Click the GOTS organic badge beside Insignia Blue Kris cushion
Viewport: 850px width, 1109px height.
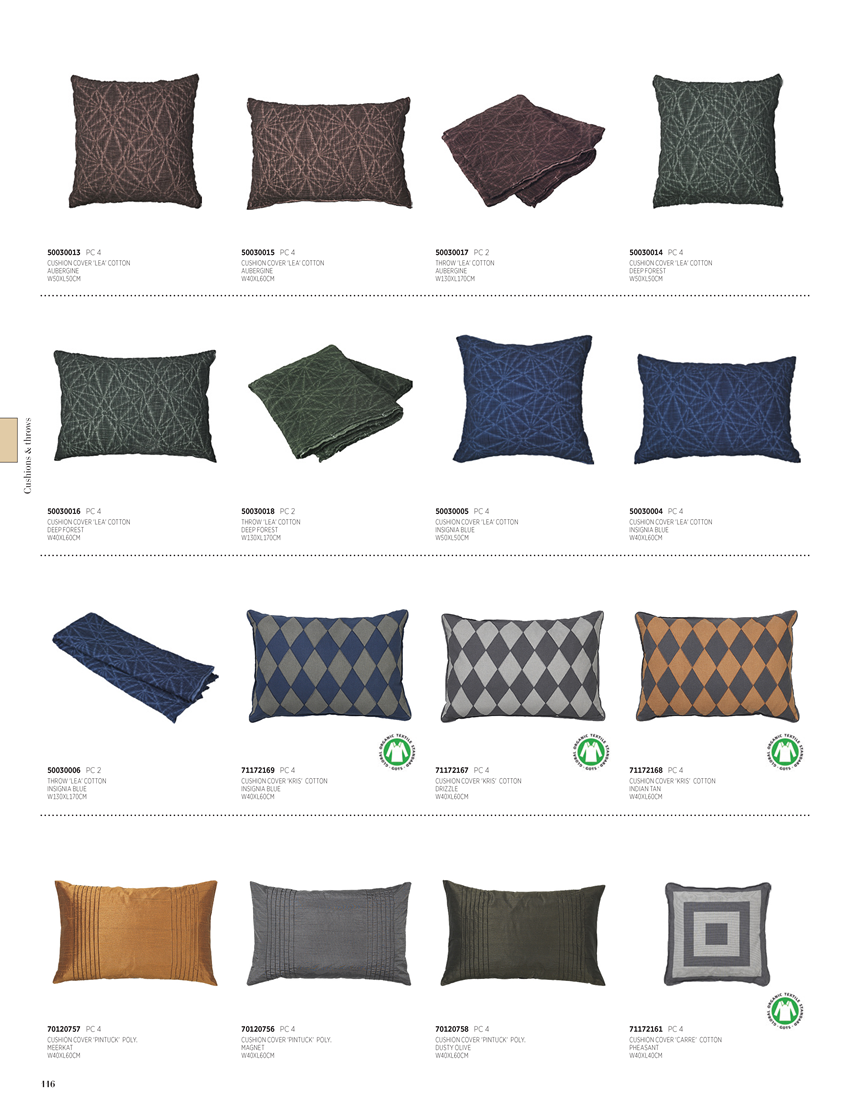(397, 751)
